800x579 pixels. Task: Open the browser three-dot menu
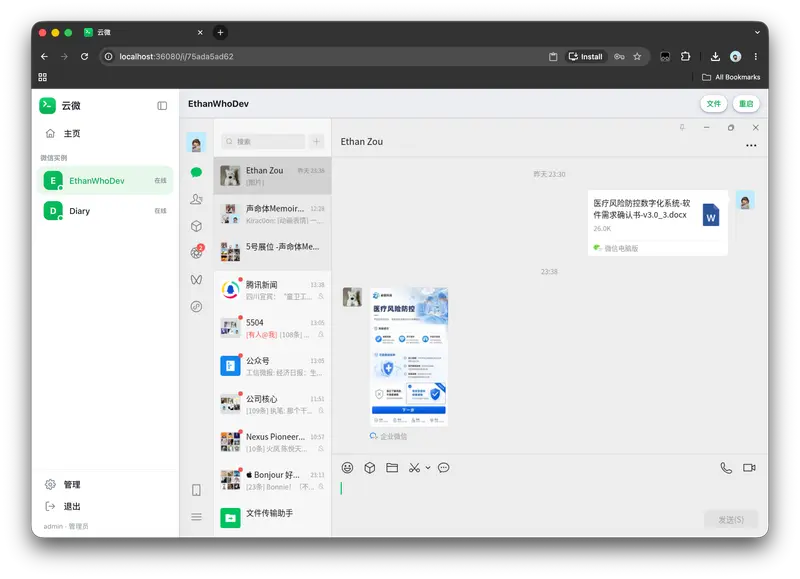(756, 57)
